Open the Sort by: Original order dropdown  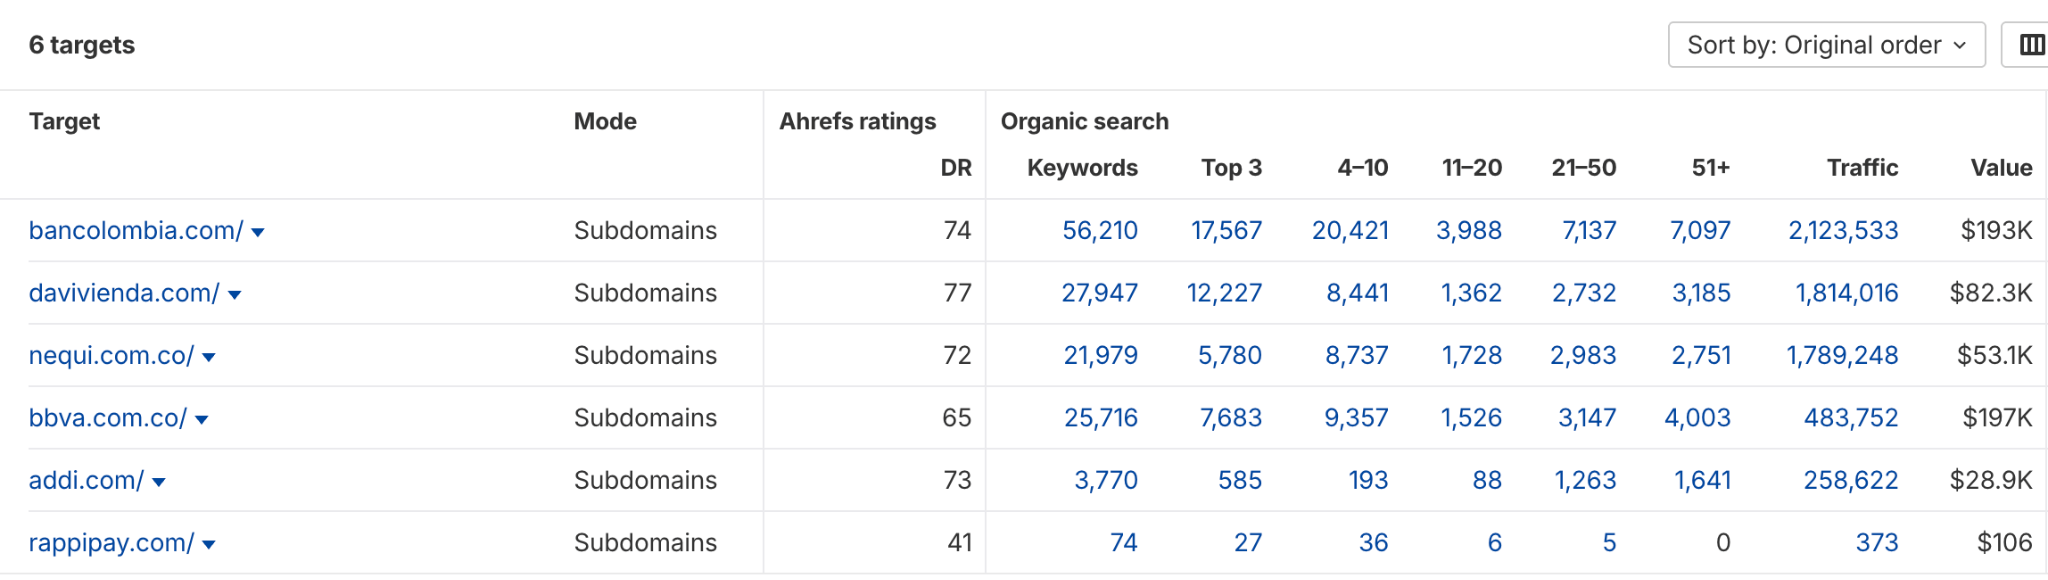tap(1825, 44)
